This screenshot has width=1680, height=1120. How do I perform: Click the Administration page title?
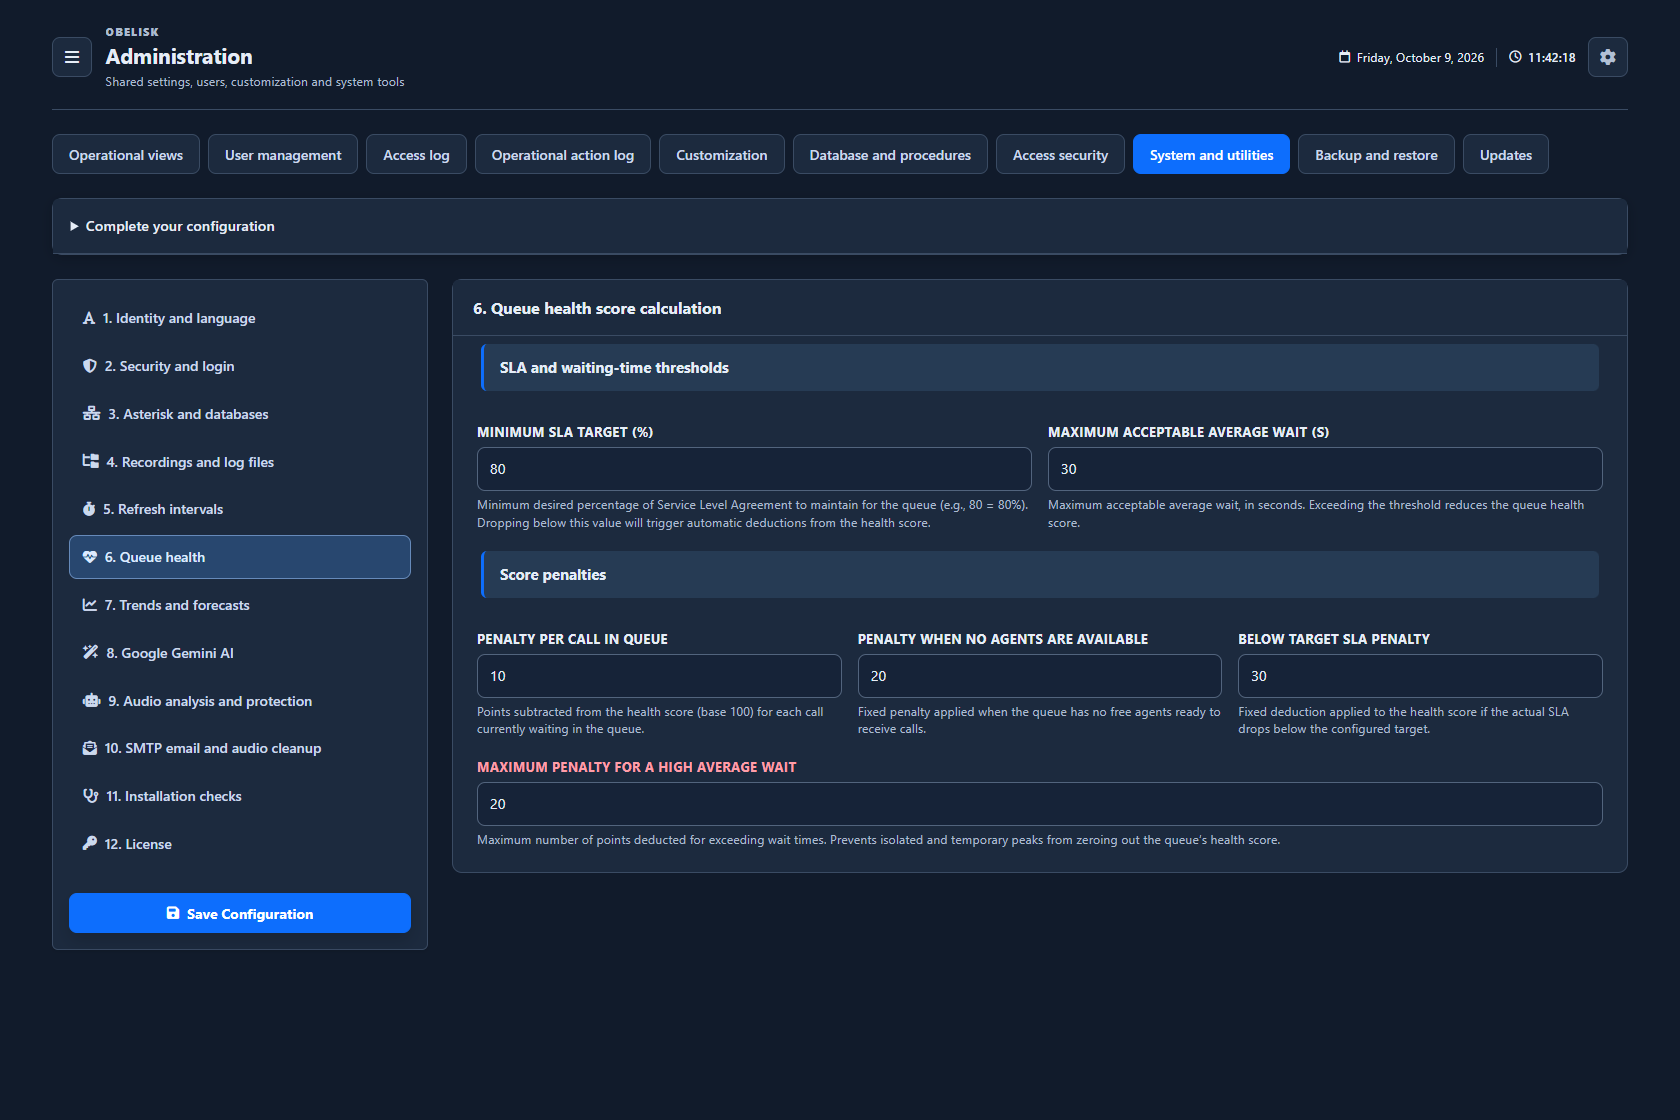179,57
